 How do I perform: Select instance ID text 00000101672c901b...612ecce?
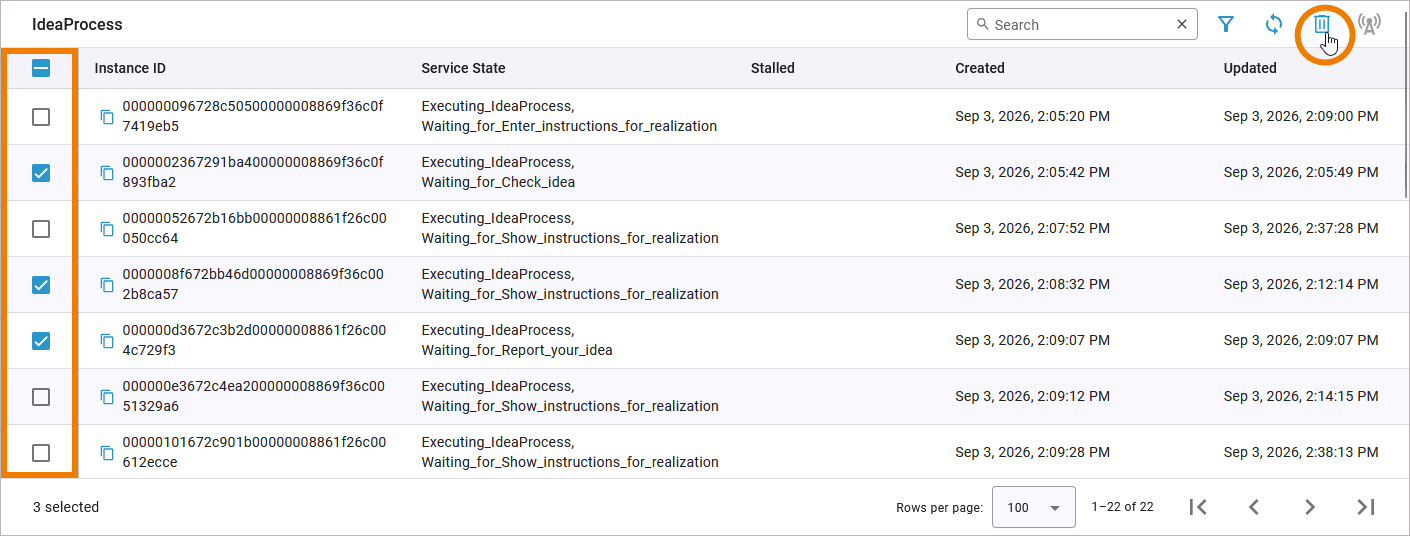(254, 452)
